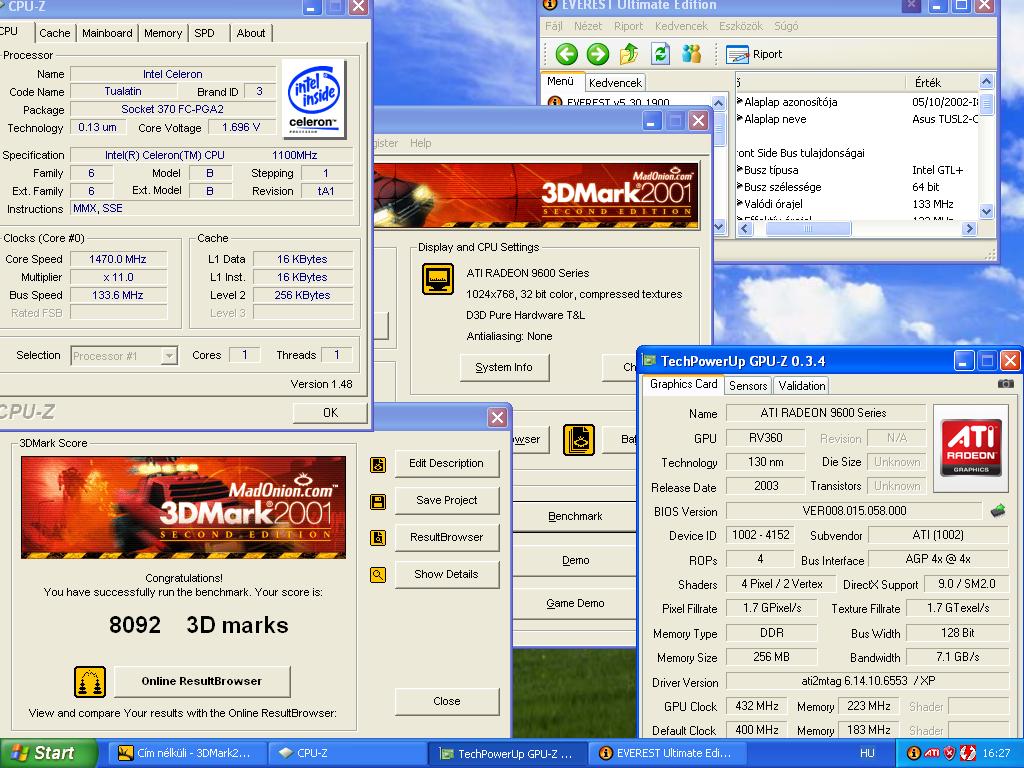
Task: Click OK button in CPU-Z
Action: point(330,413)
